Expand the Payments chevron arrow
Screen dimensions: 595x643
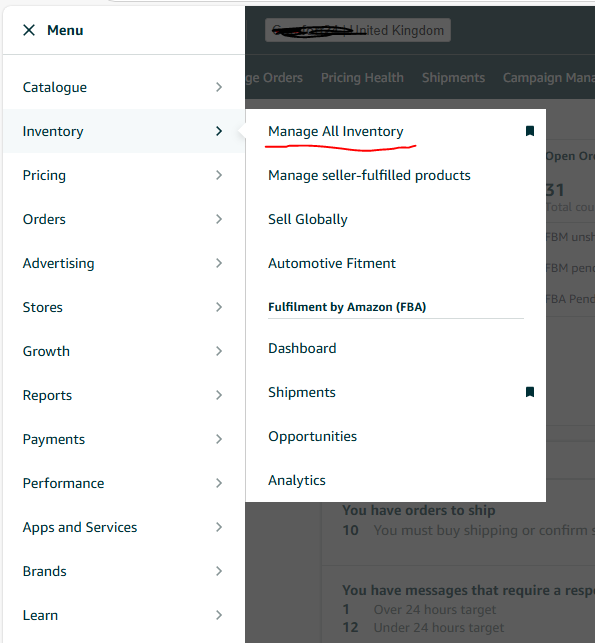point(219,439)
